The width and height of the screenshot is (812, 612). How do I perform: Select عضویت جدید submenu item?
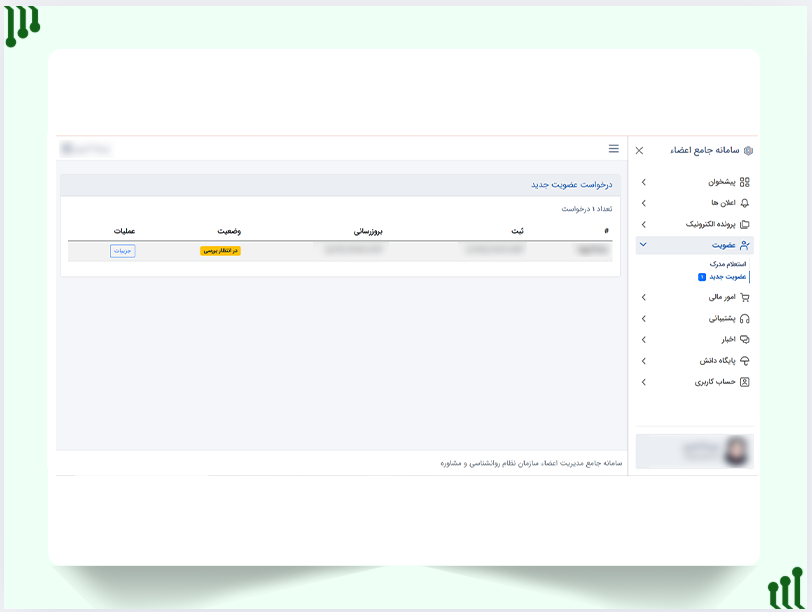[728, 277]
